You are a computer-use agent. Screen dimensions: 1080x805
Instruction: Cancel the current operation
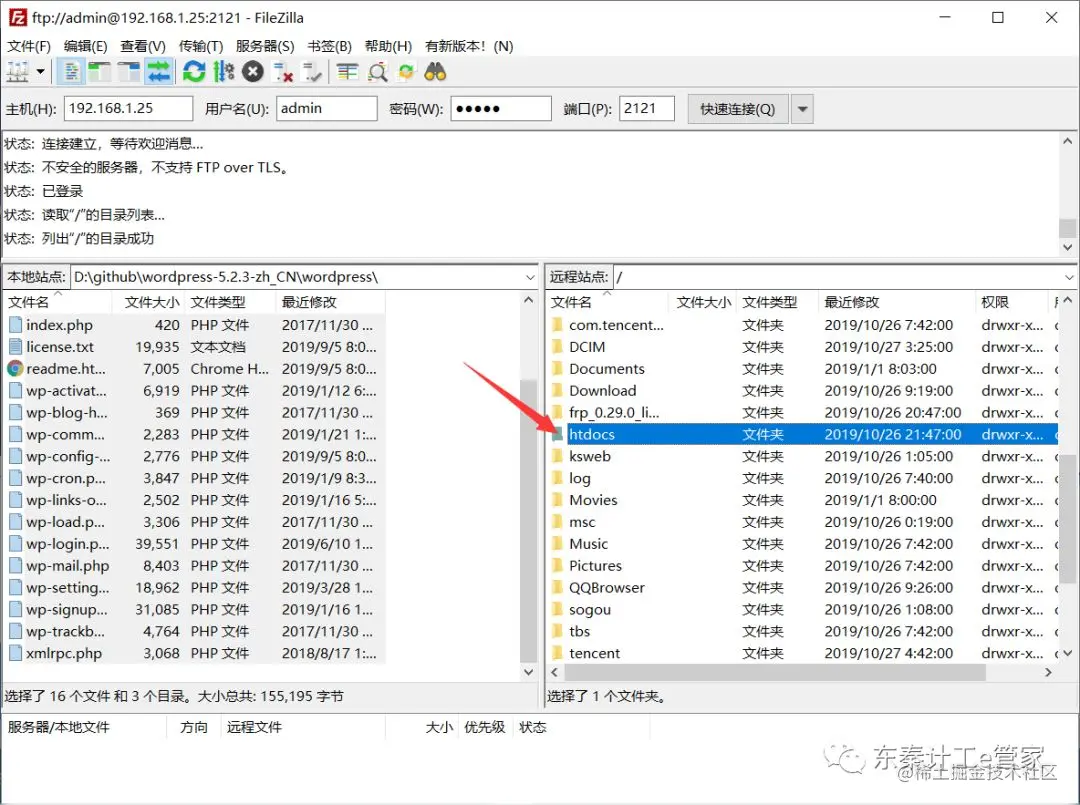252,71
